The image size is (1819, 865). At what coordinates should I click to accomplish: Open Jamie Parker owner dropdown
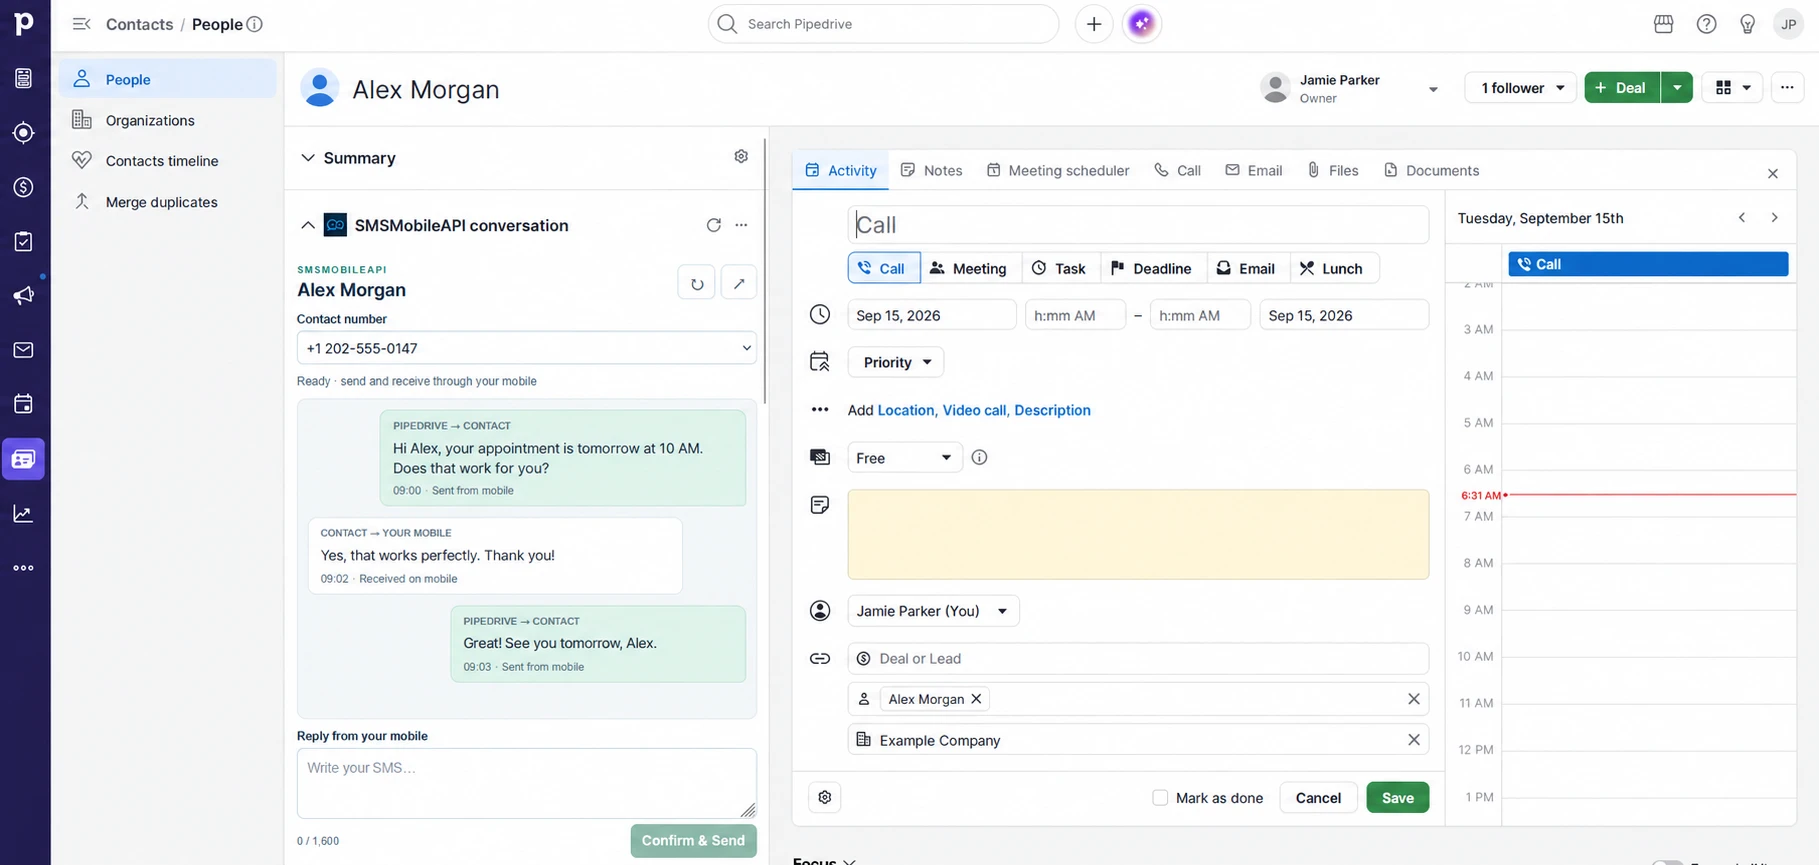pyautogui.click(x=1433, y=89)
